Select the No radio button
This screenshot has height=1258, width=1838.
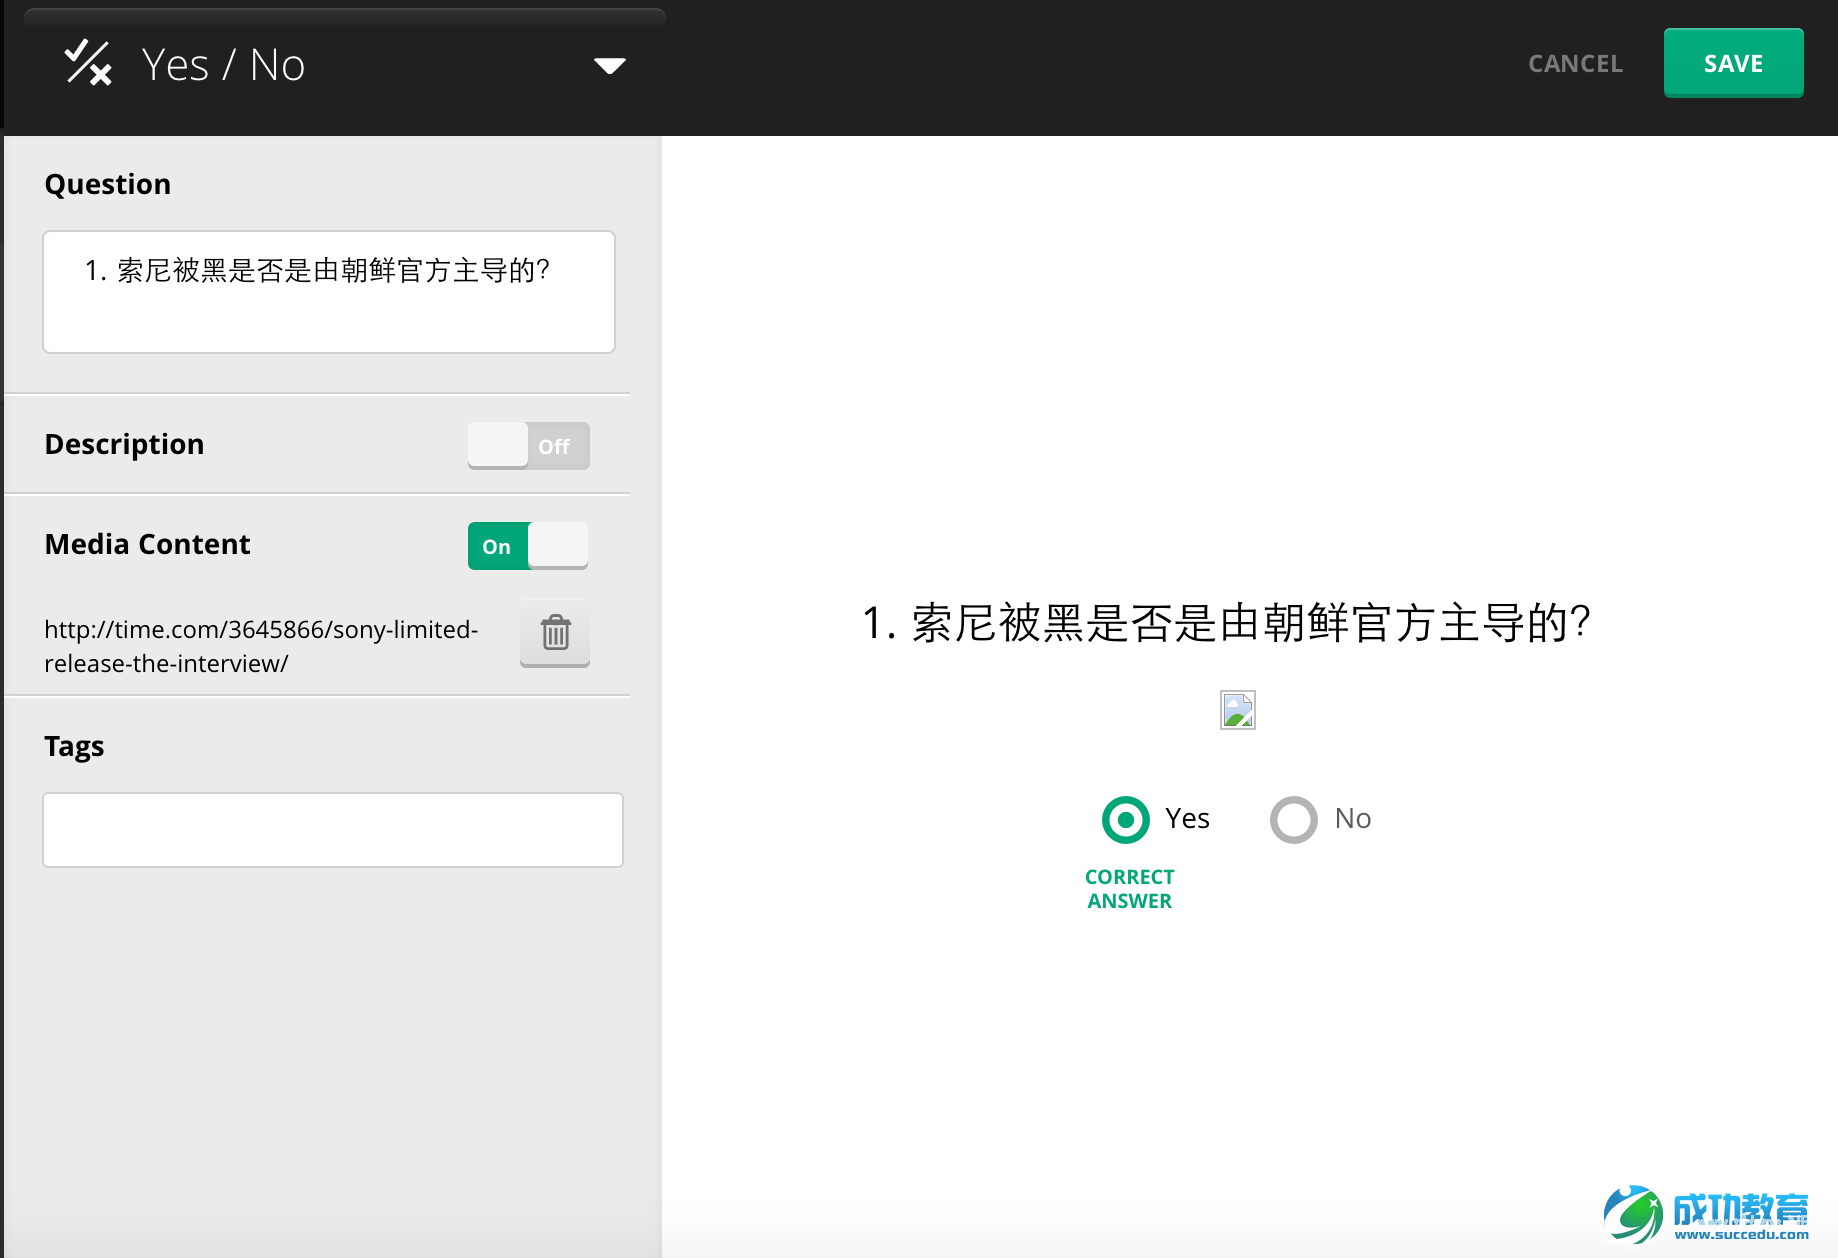pos(1293,819)
